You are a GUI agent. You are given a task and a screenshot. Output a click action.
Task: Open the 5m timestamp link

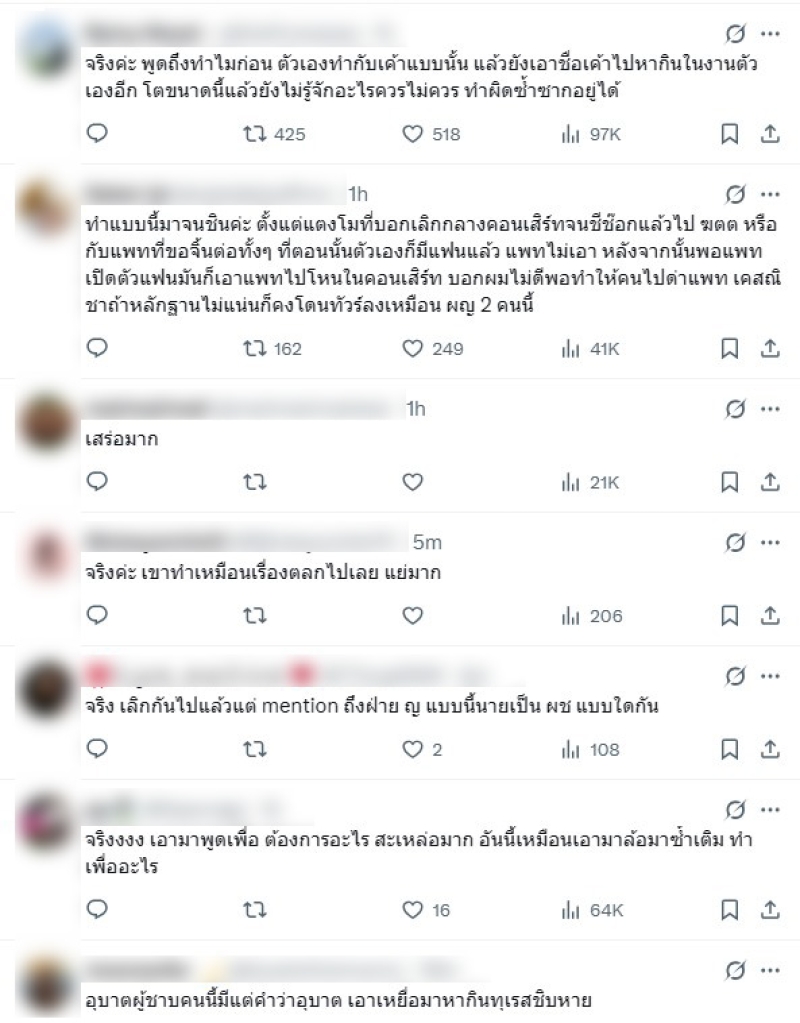tap(427, 542)
